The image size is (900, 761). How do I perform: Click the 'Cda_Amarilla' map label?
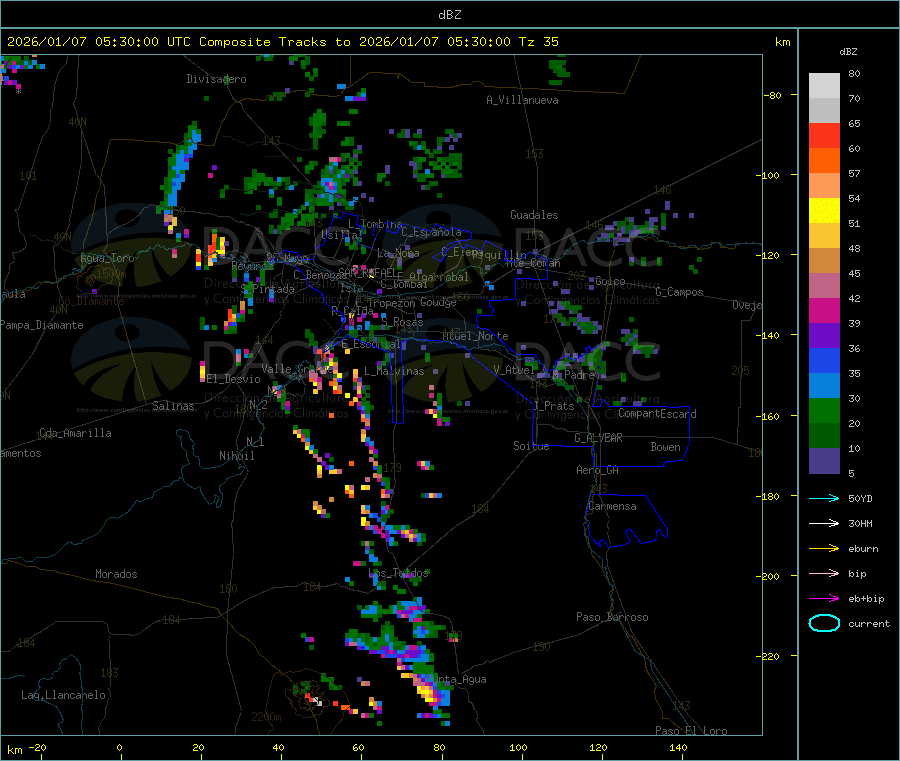[x=75, y=433]
